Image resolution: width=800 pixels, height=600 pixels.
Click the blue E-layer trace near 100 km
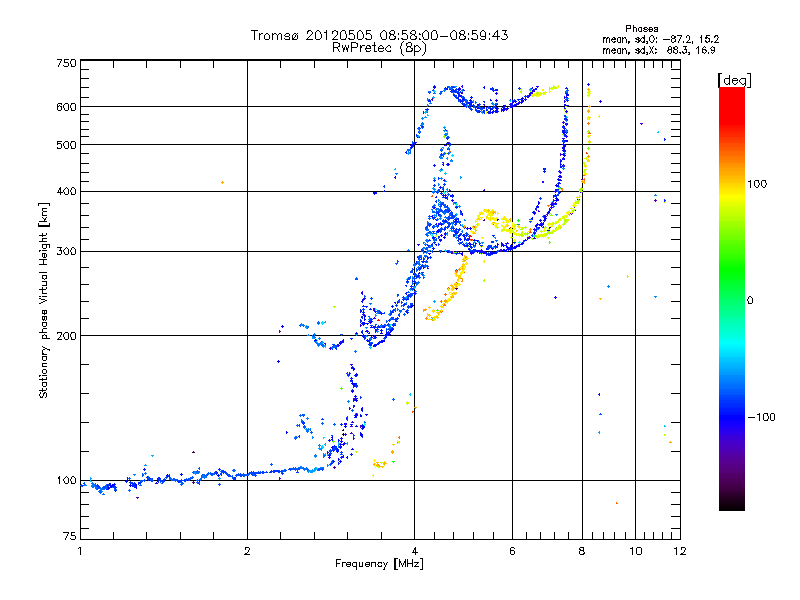(x=204, y=477)
